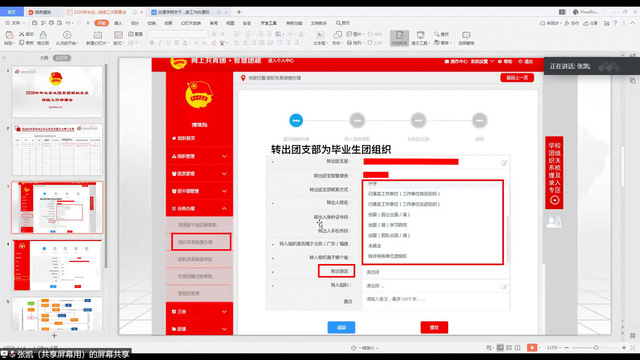Toggle italic formatting in ribbon

pos(160,42)
